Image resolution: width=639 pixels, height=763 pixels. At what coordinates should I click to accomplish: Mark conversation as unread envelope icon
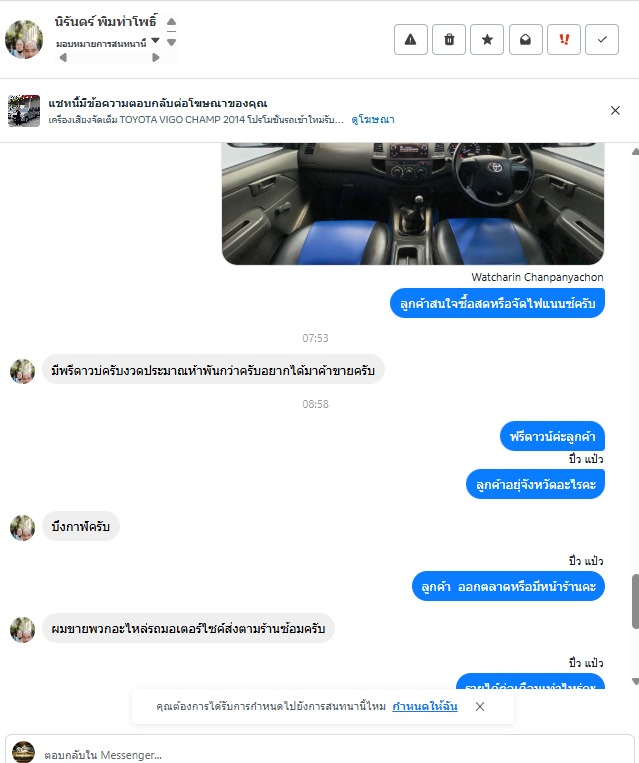click(x=526, y=39)
